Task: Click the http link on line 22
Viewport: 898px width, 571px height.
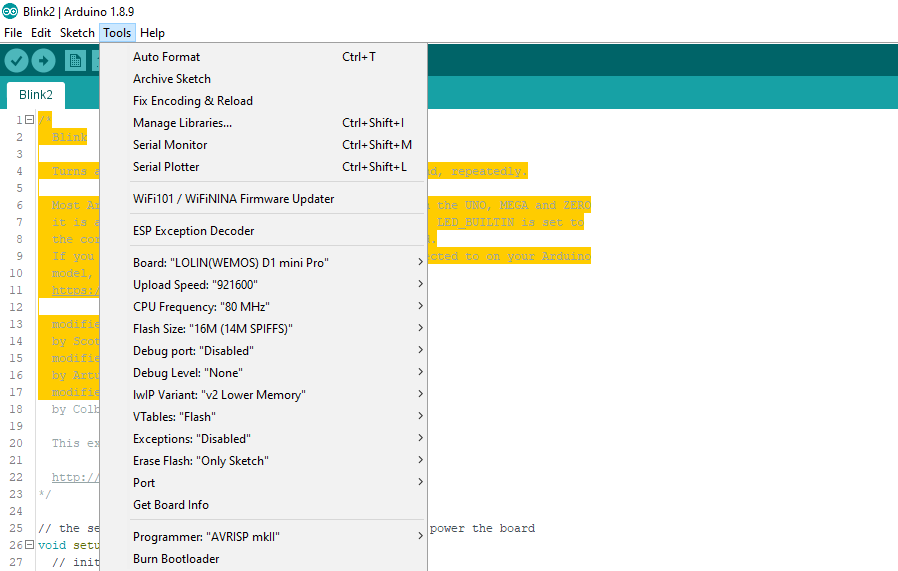Action: 76,477
